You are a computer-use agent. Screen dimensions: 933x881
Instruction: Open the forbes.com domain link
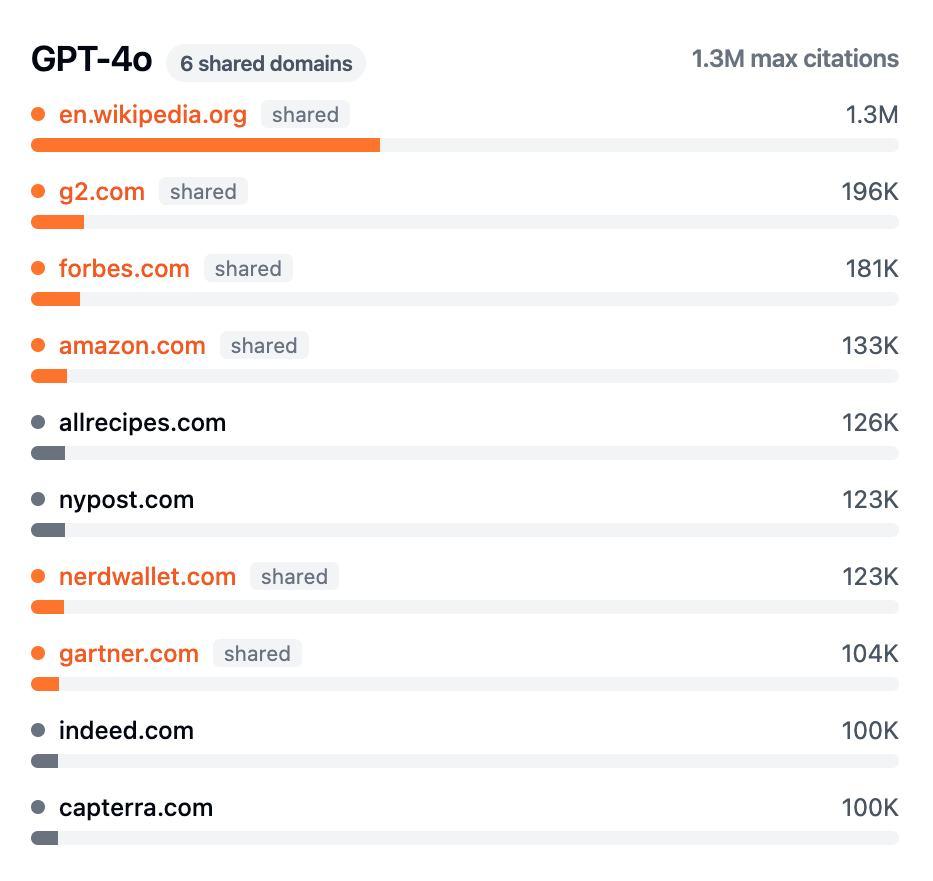[x=124, y=269]
